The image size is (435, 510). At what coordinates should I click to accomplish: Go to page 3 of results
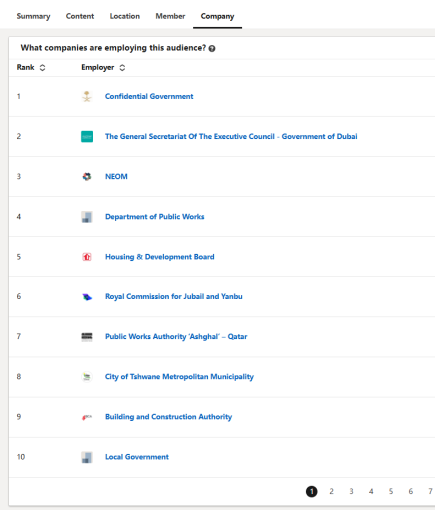tap(351, 491)
